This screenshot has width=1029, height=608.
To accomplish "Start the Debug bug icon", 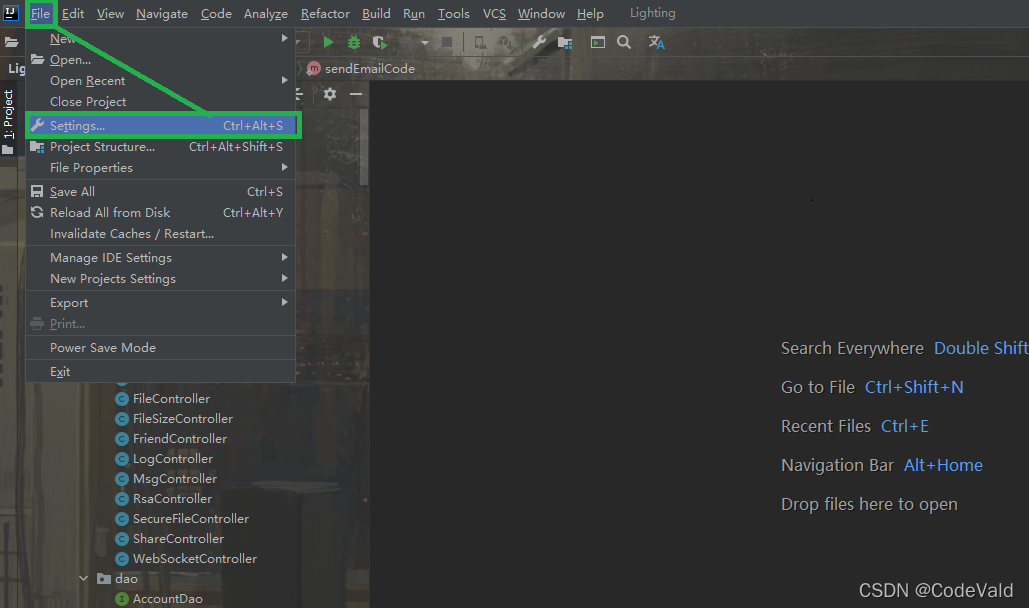I will point(354,43).
